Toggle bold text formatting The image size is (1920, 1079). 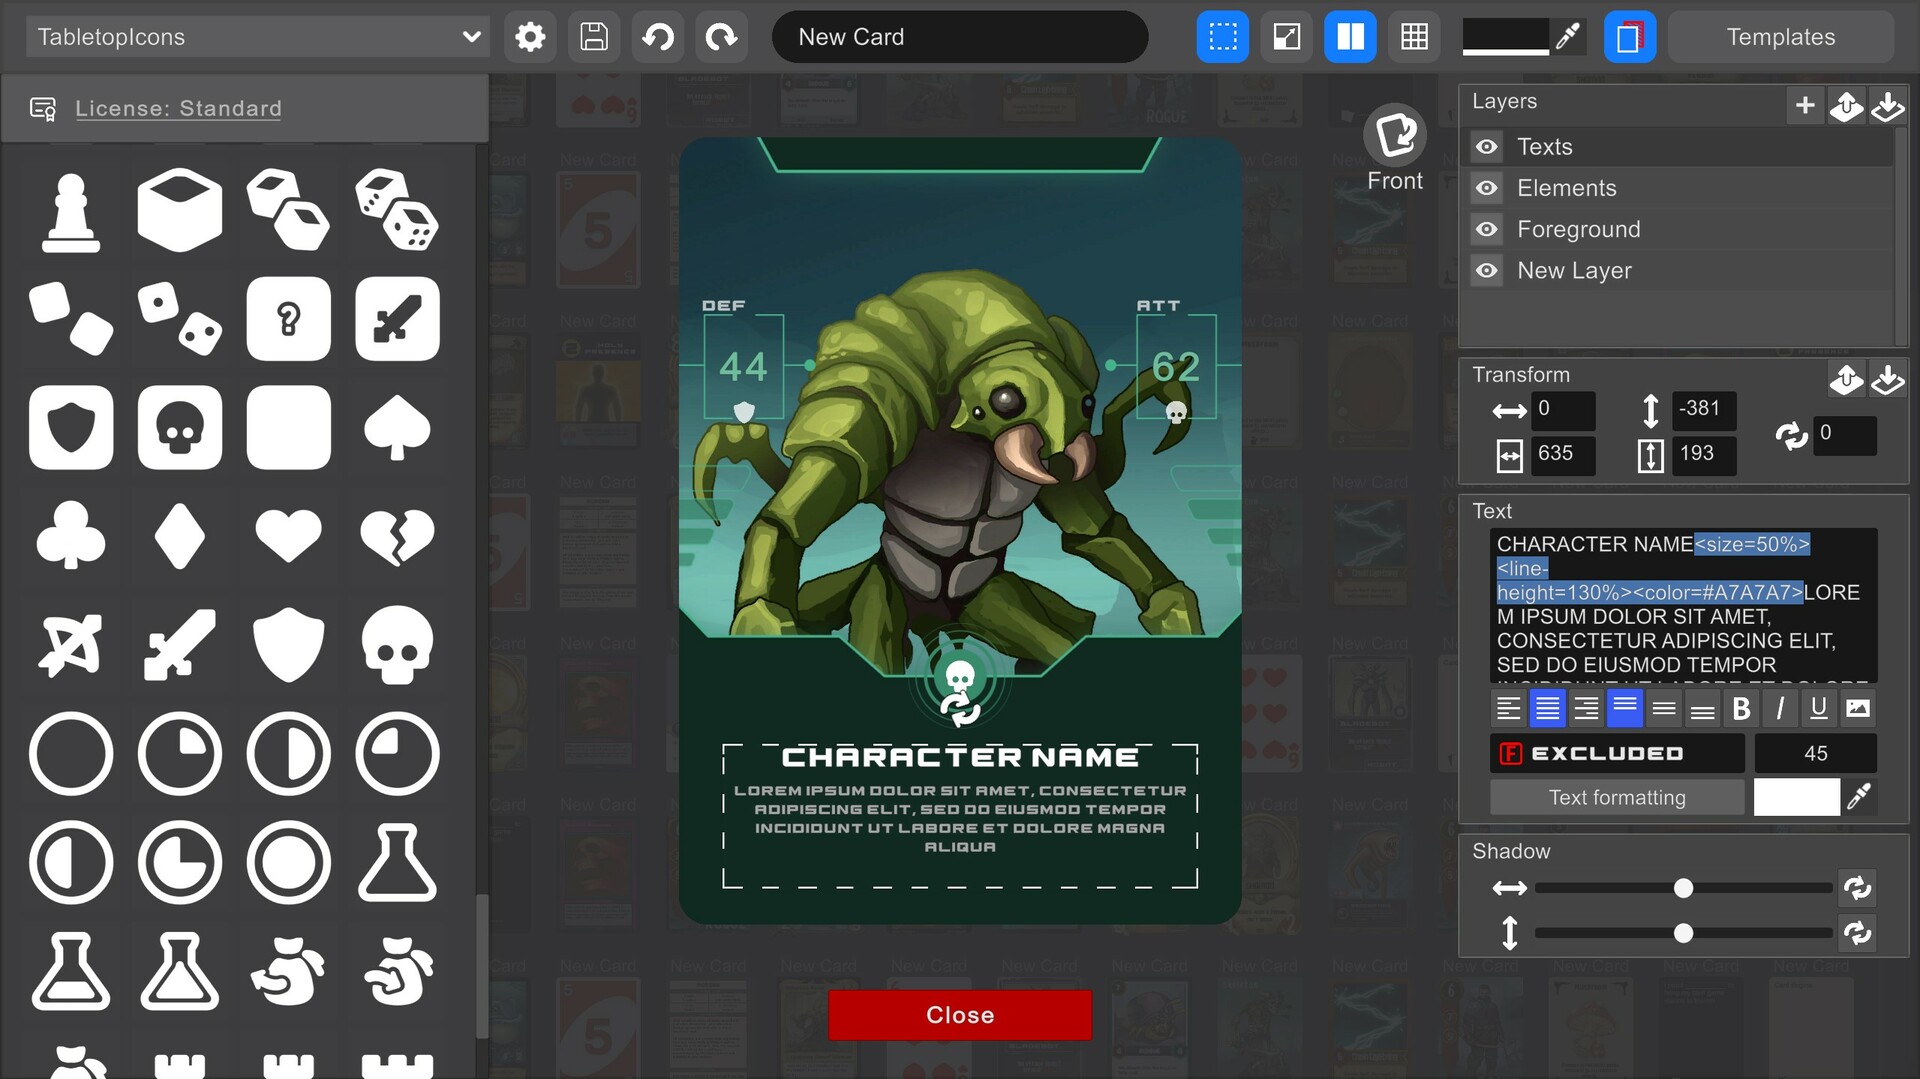pos(1741,709)
